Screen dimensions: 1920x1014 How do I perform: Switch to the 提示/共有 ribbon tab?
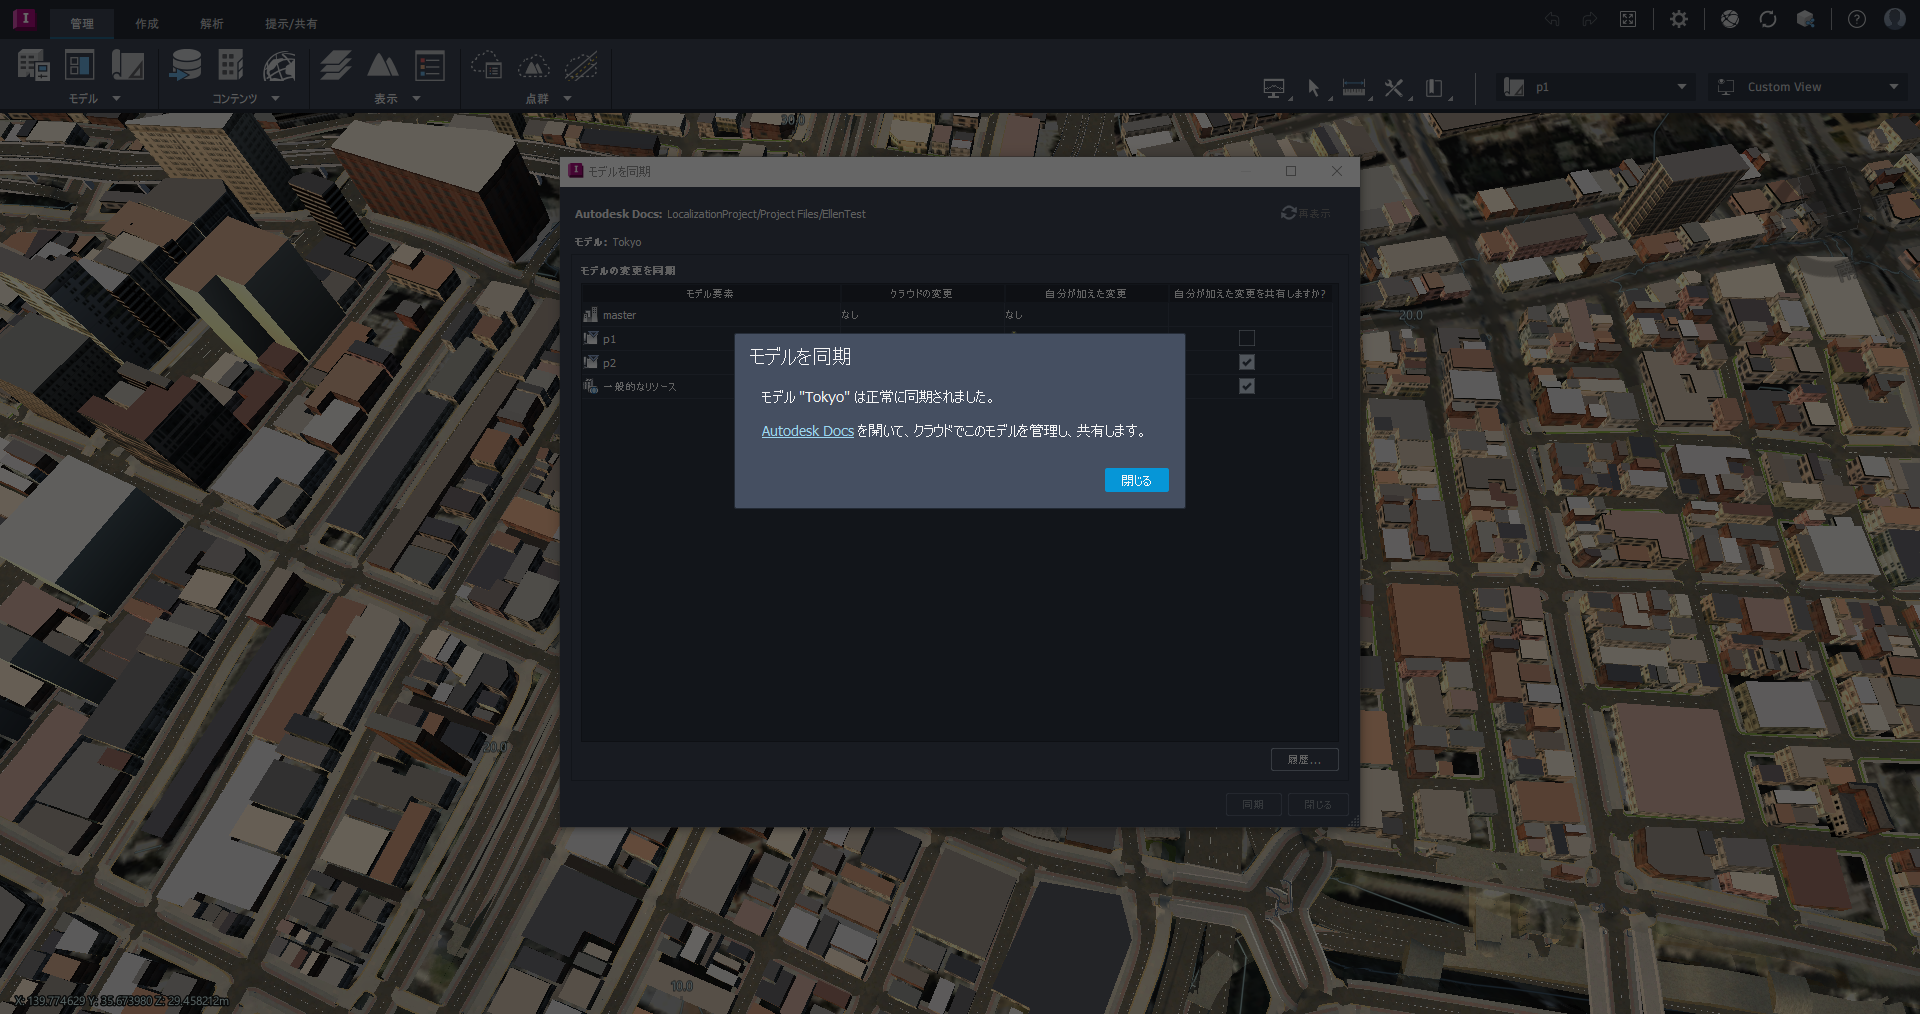pos(291,24)
